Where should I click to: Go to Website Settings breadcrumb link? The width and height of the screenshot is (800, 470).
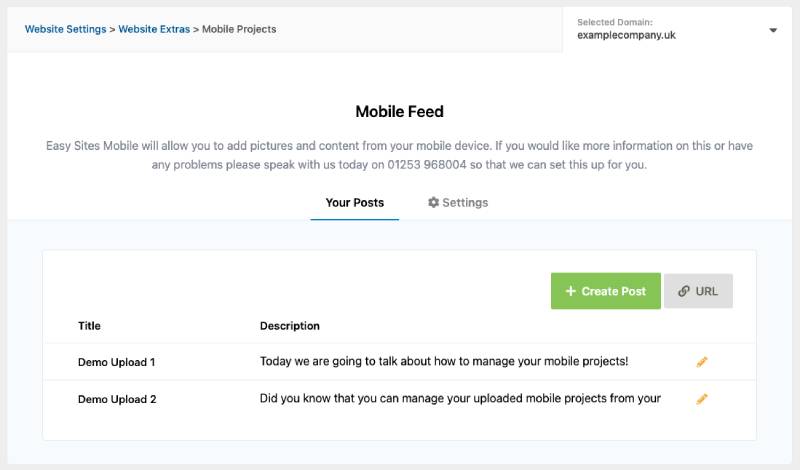(x=65, y=29)
